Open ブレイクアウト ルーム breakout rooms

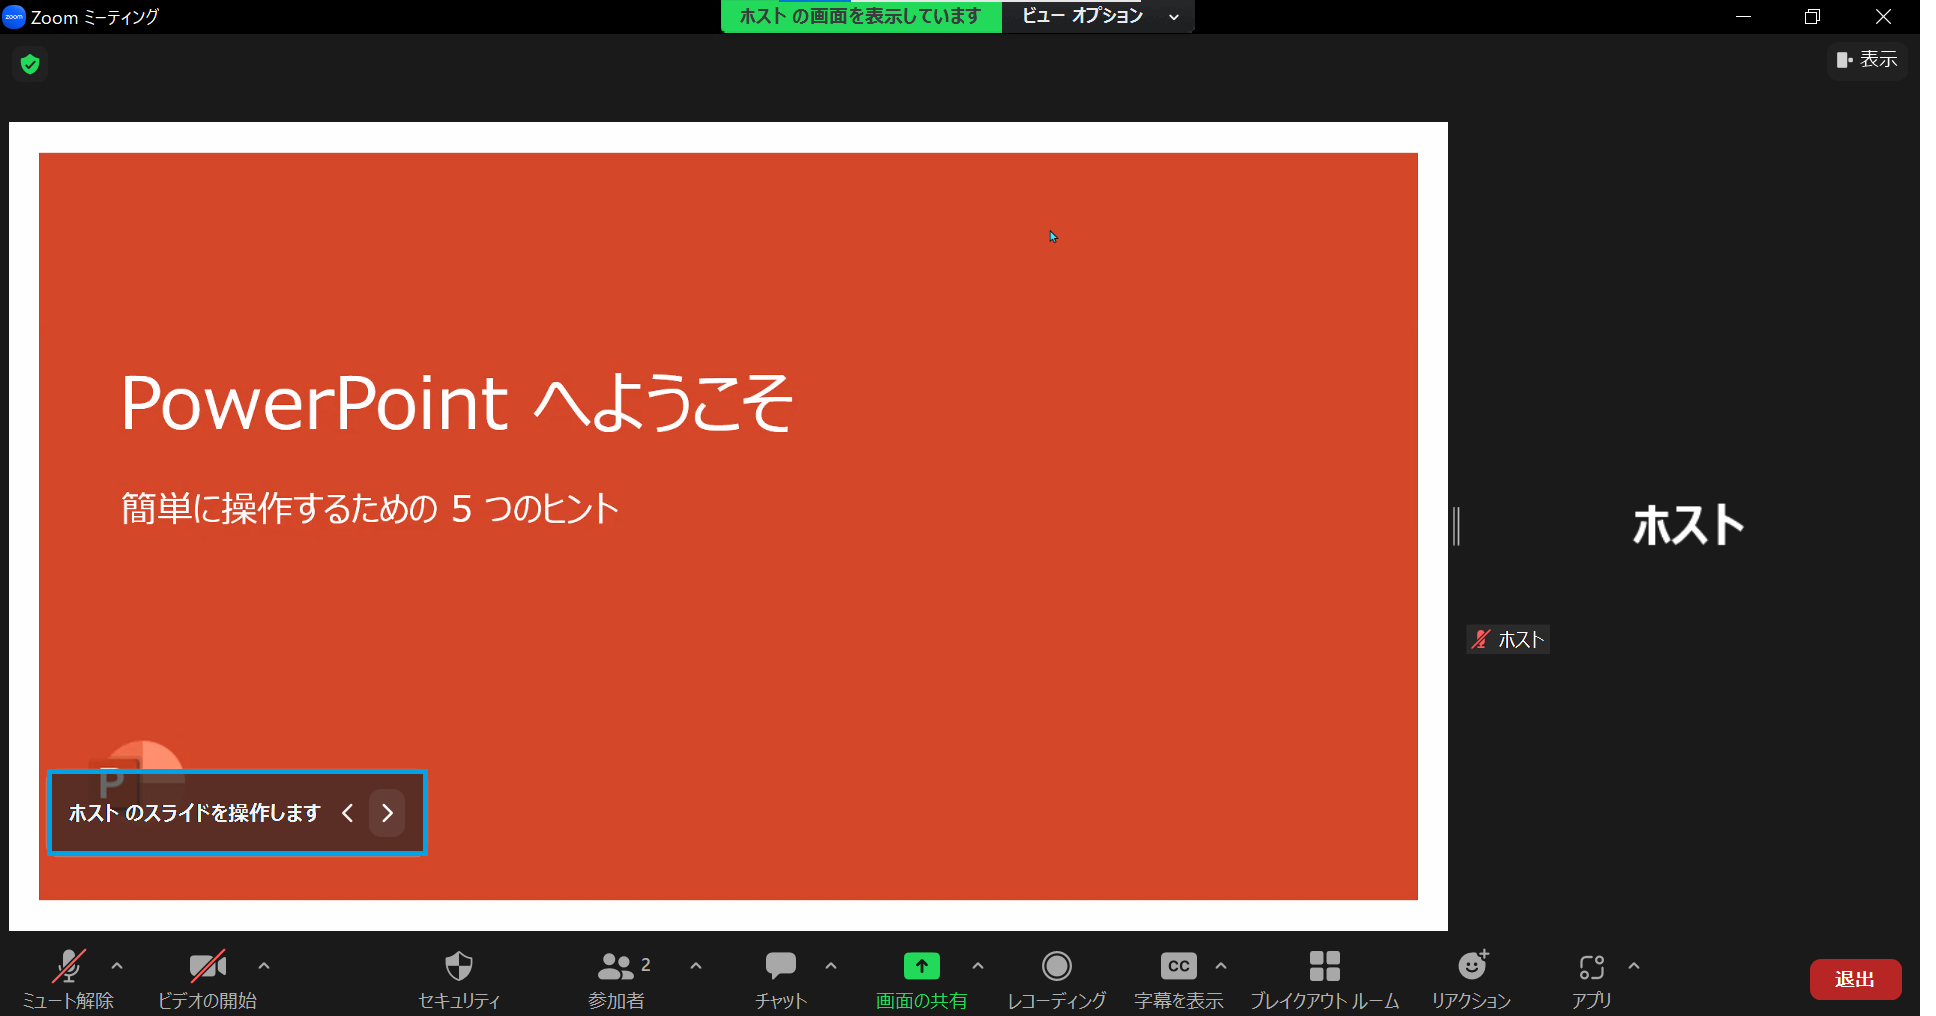pyautogui.click(x=1324, y=967)
